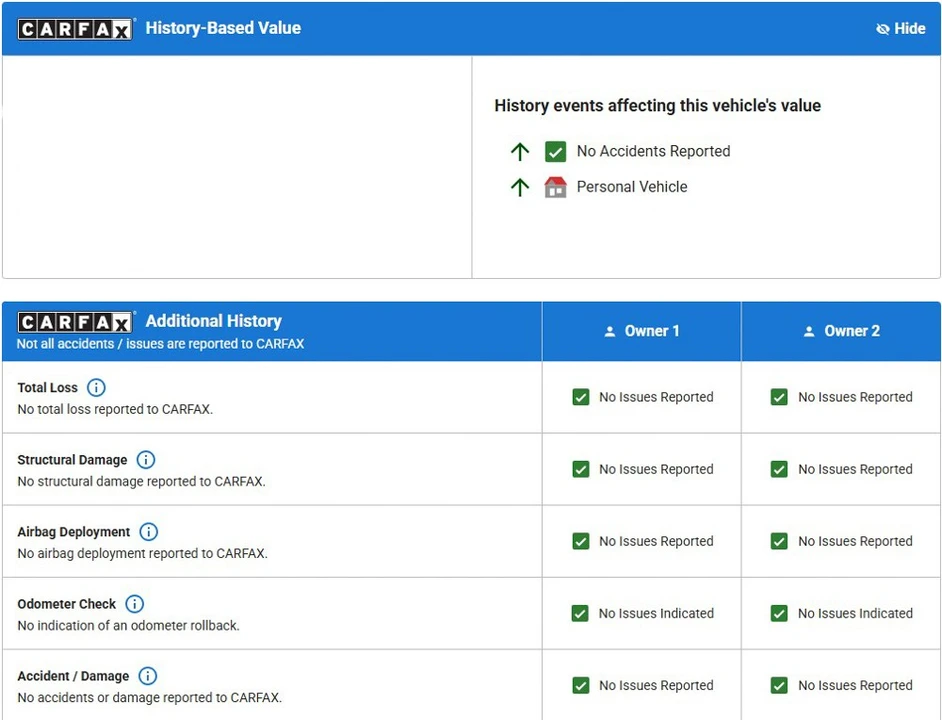Click 'No total loss reported to CARFAX.'

tap(115, 409)
